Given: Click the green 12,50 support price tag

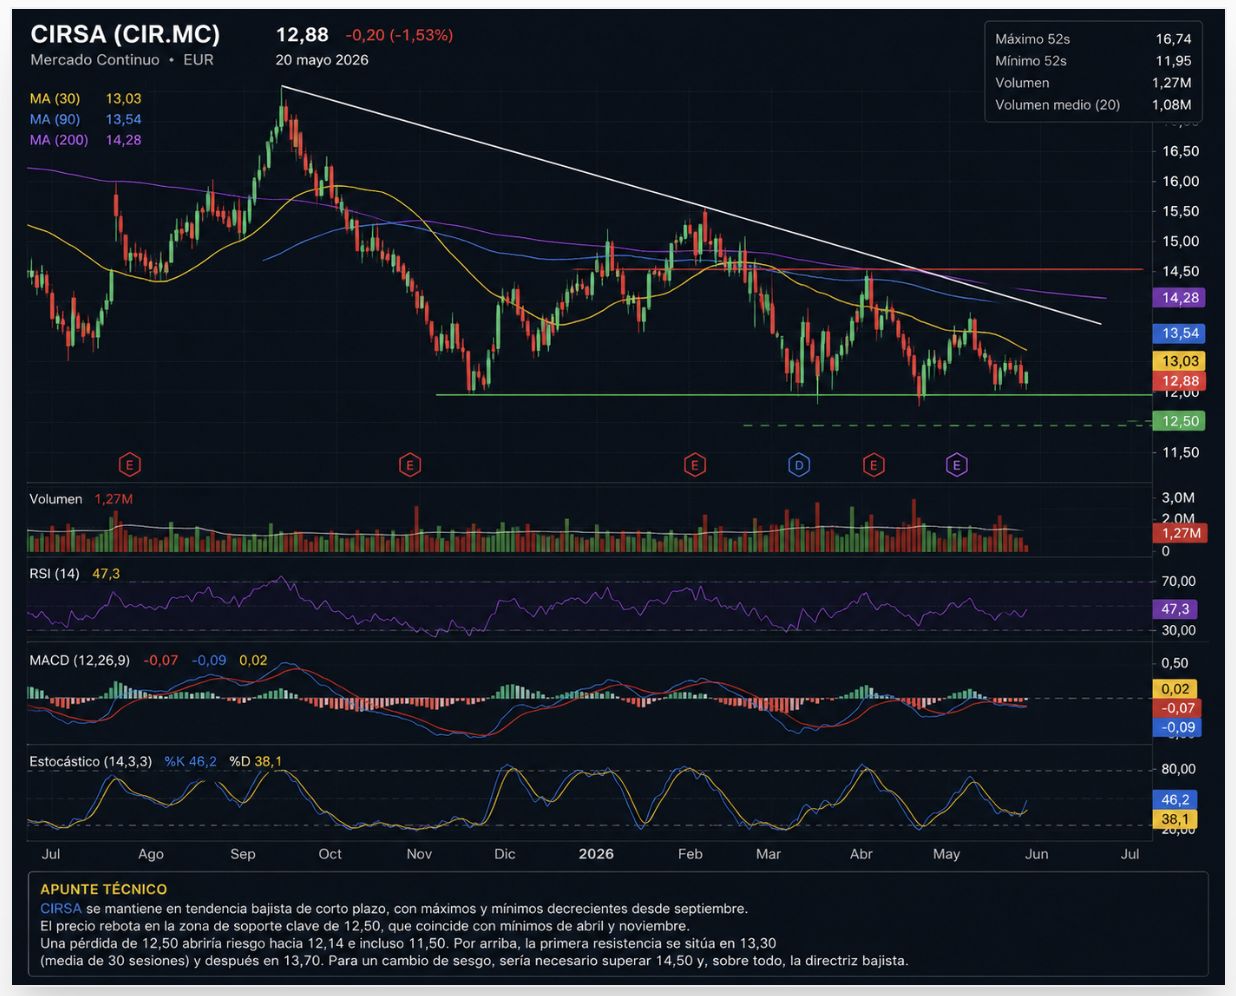Looking at the screenshot, I should point(1180,422).
